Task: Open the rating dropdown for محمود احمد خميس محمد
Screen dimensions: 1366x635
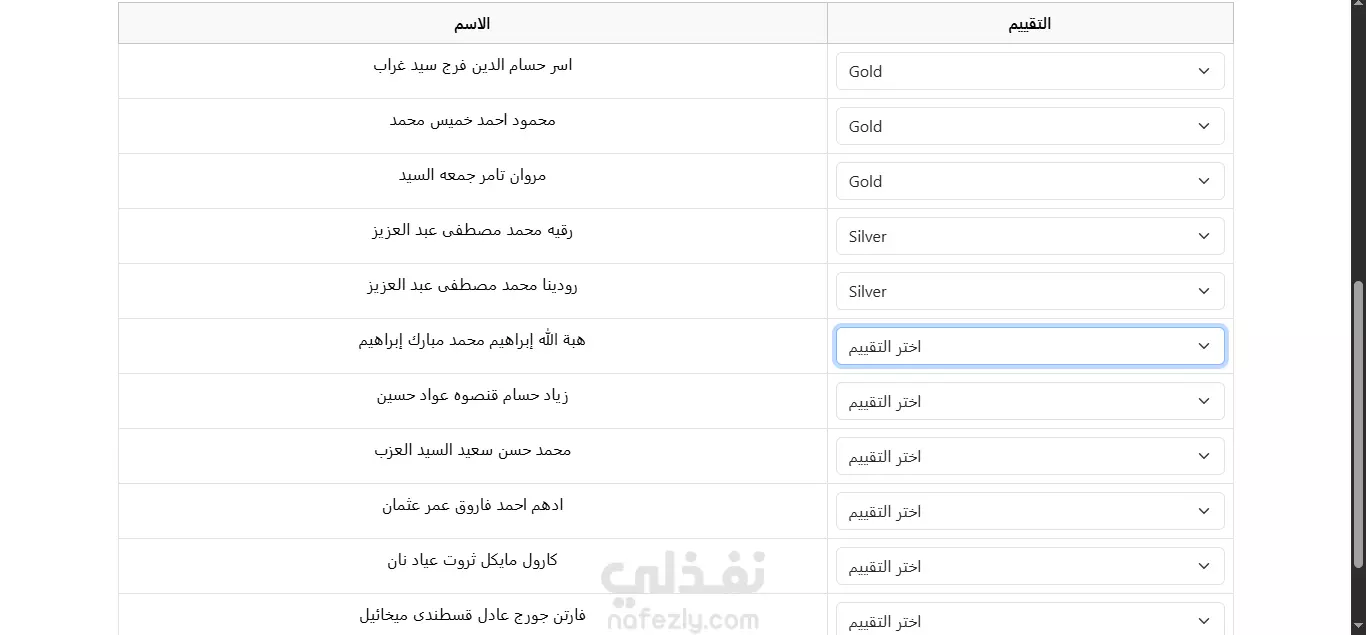Action: 1030,126
